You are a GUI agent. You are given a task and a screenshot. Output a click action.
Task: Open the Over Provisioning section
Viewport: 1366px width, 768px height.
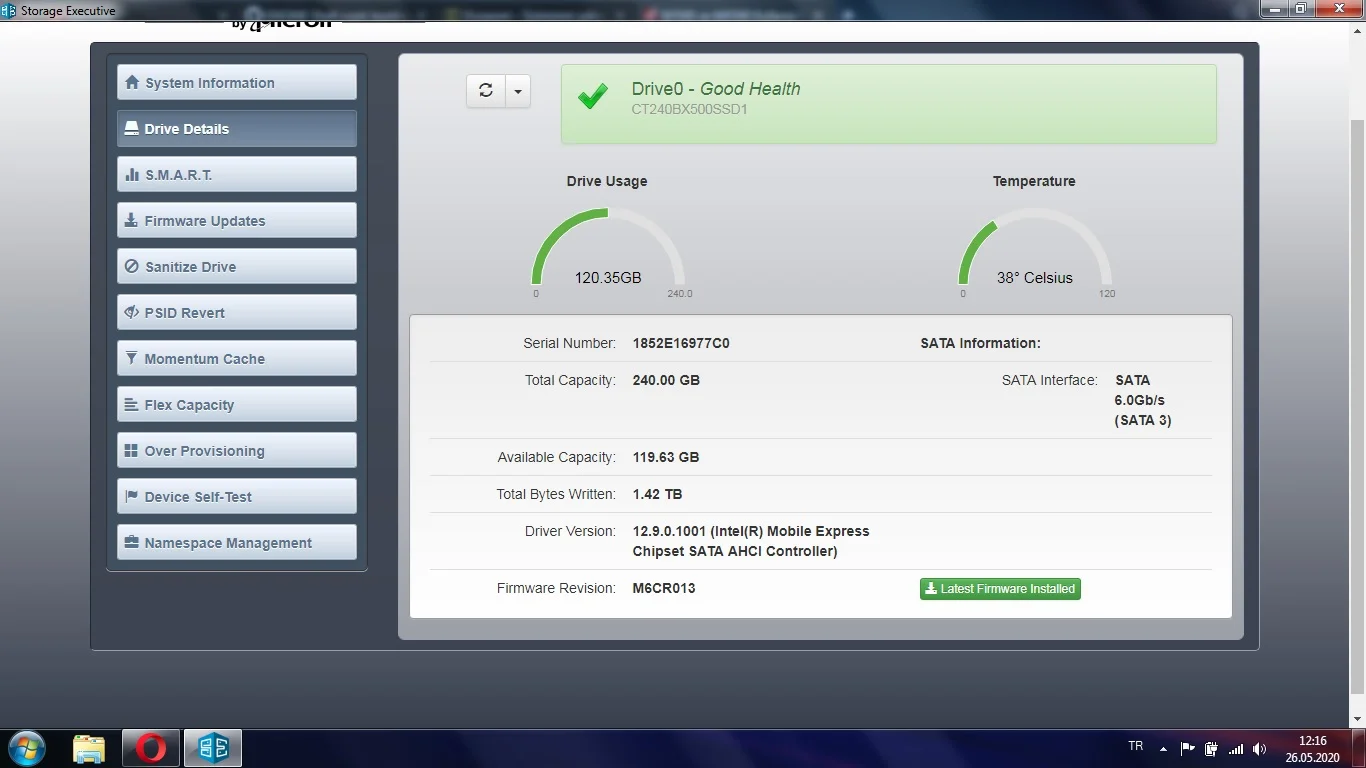(237, 451)
